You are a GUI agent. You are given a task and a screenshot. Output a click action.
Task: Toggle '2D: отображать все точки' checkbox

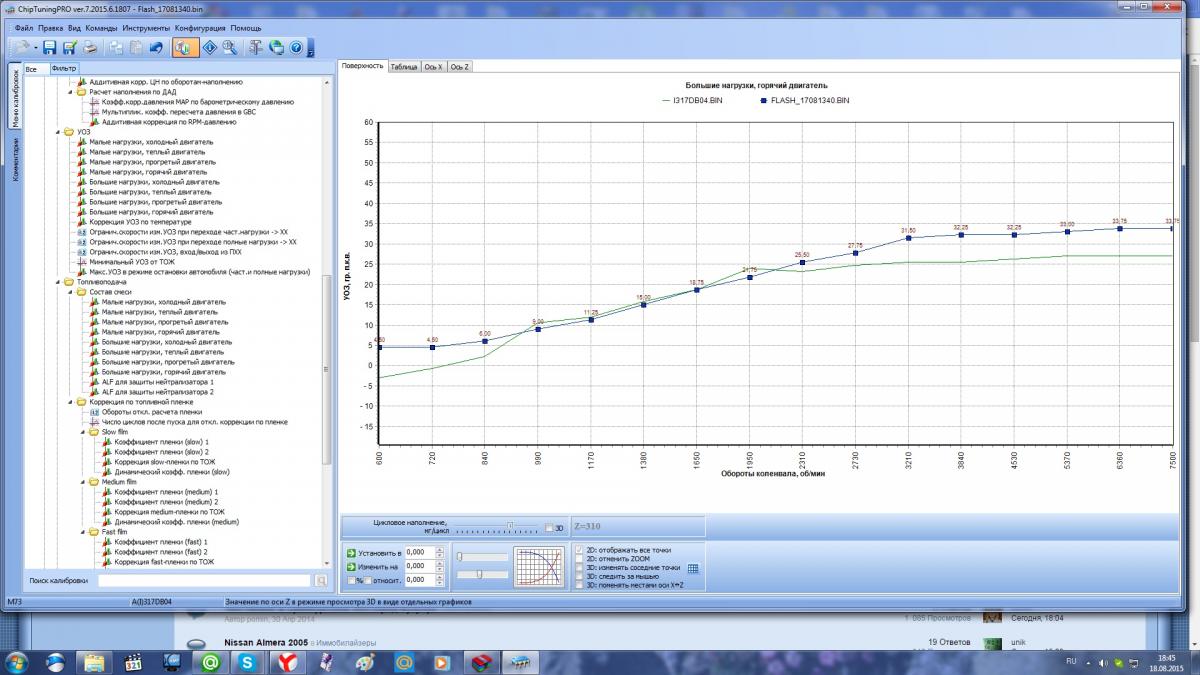pos(580,550)
